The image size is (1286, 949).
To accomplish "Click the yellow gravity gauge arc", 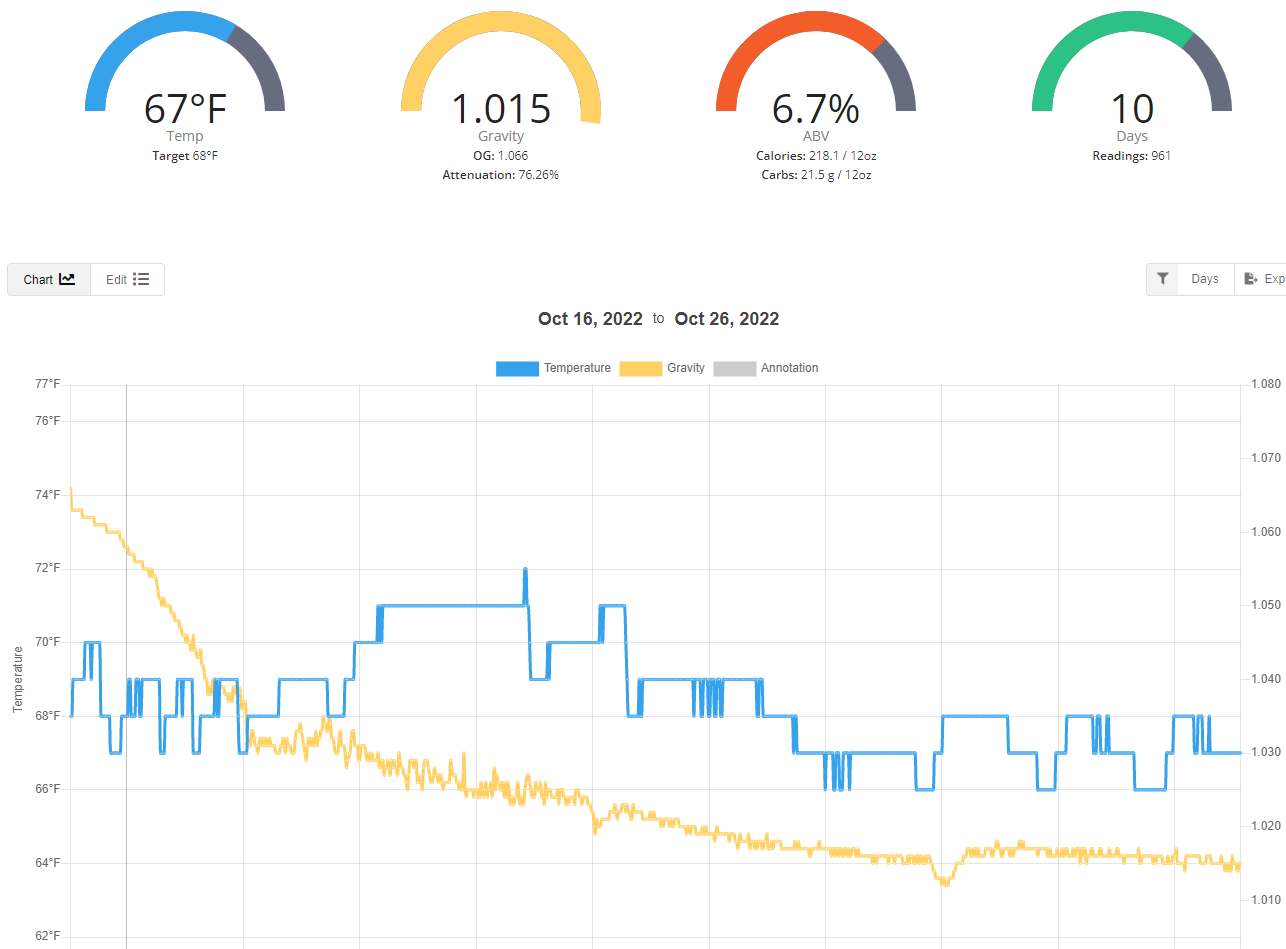I will point(501,21).
